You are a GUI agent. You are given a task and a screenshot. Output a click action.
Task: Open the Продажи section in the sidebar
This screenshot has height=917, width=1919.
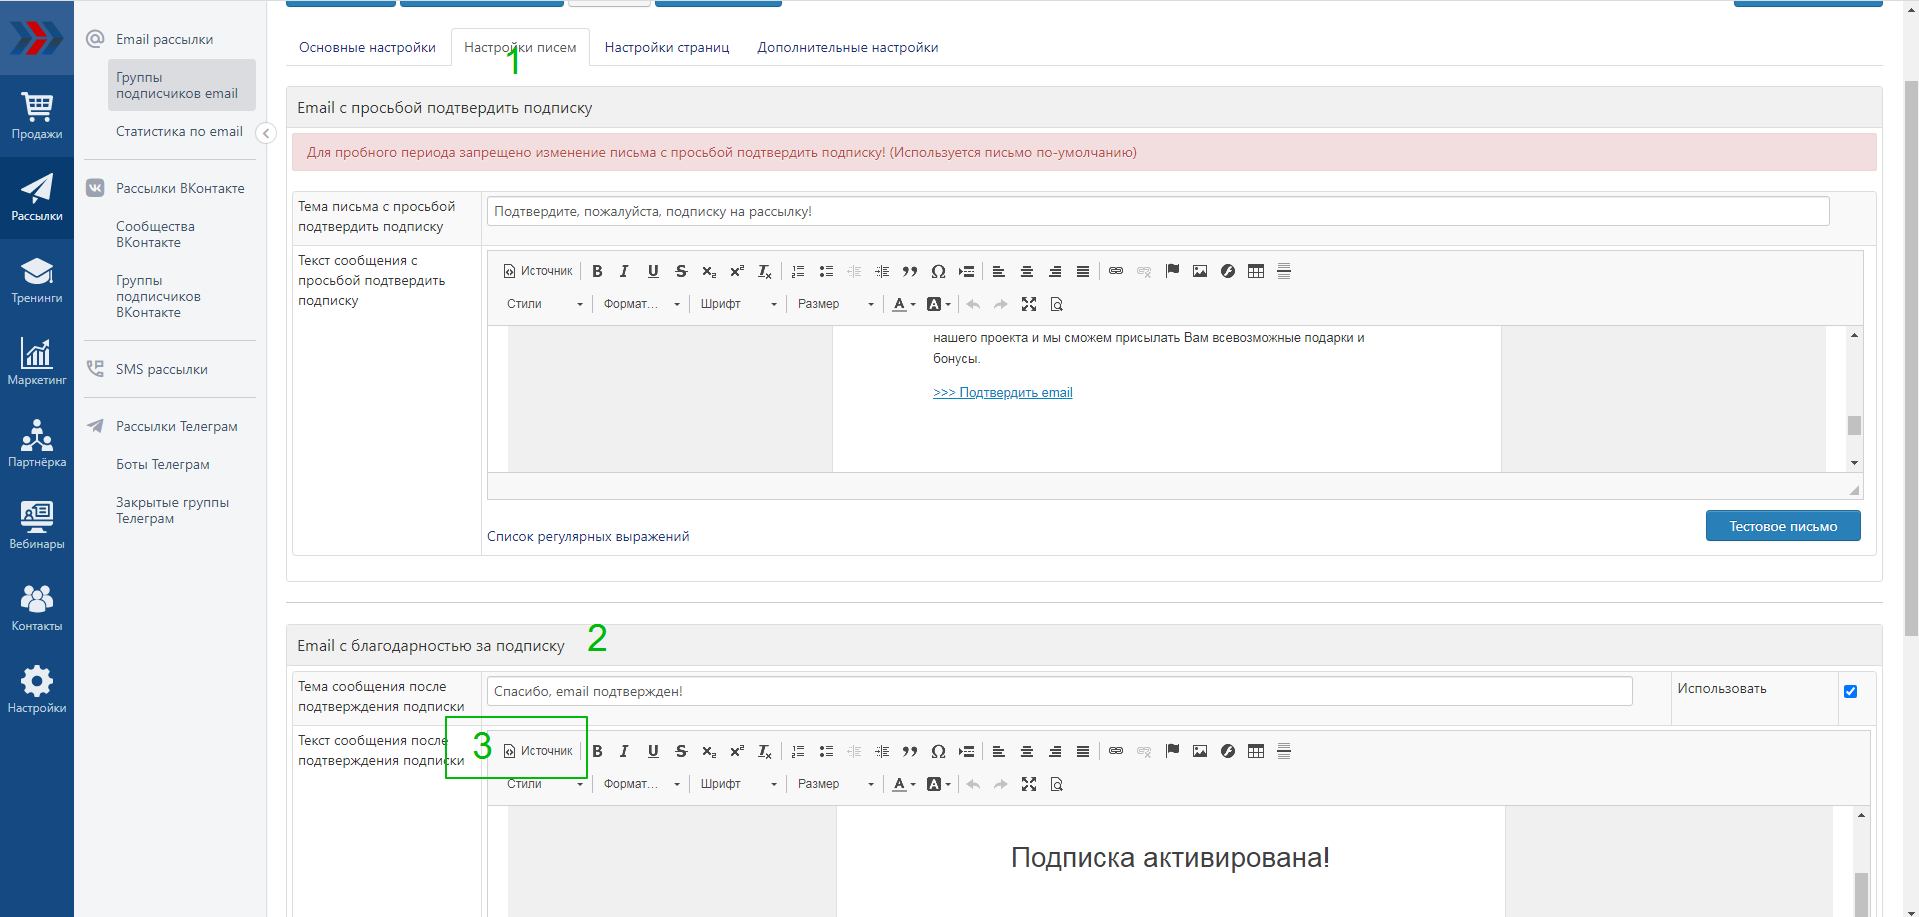click(x=37, y=116)
